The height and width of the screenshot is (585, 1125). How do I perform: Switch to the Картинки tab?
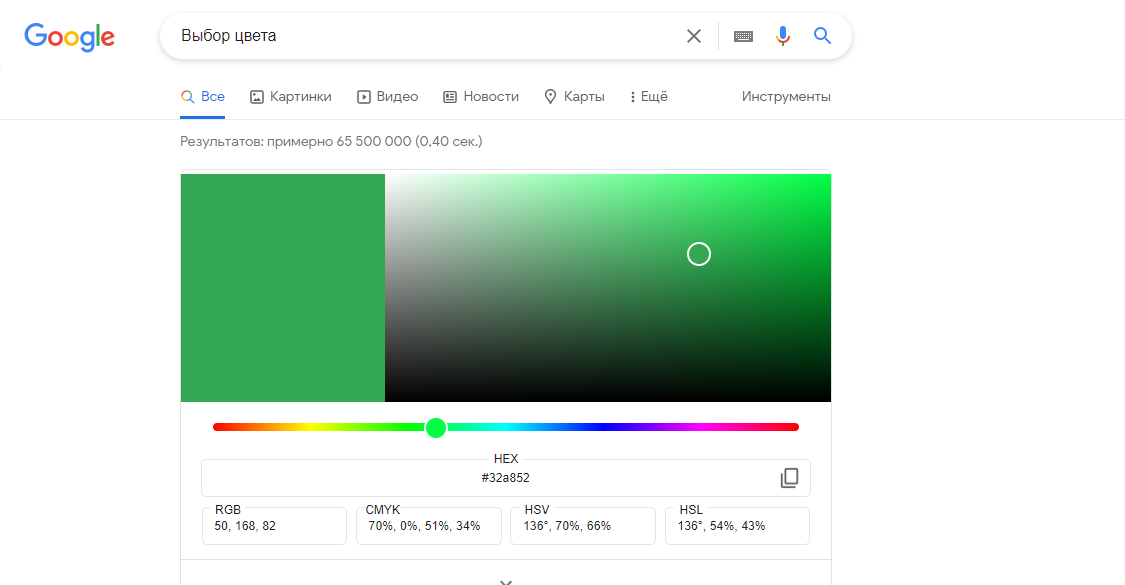297,96
